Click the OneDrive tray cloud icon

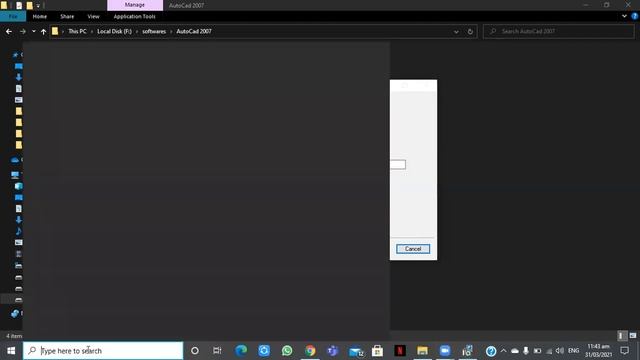(515, 351)
